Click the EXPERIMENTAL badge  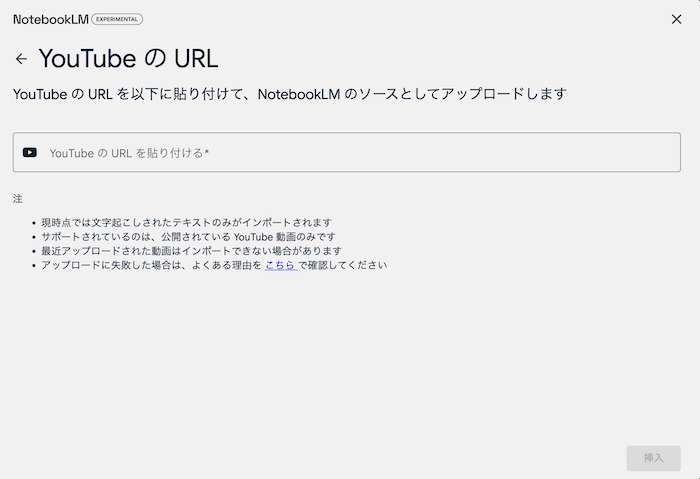pyautogui.click(x=117, y=19)
